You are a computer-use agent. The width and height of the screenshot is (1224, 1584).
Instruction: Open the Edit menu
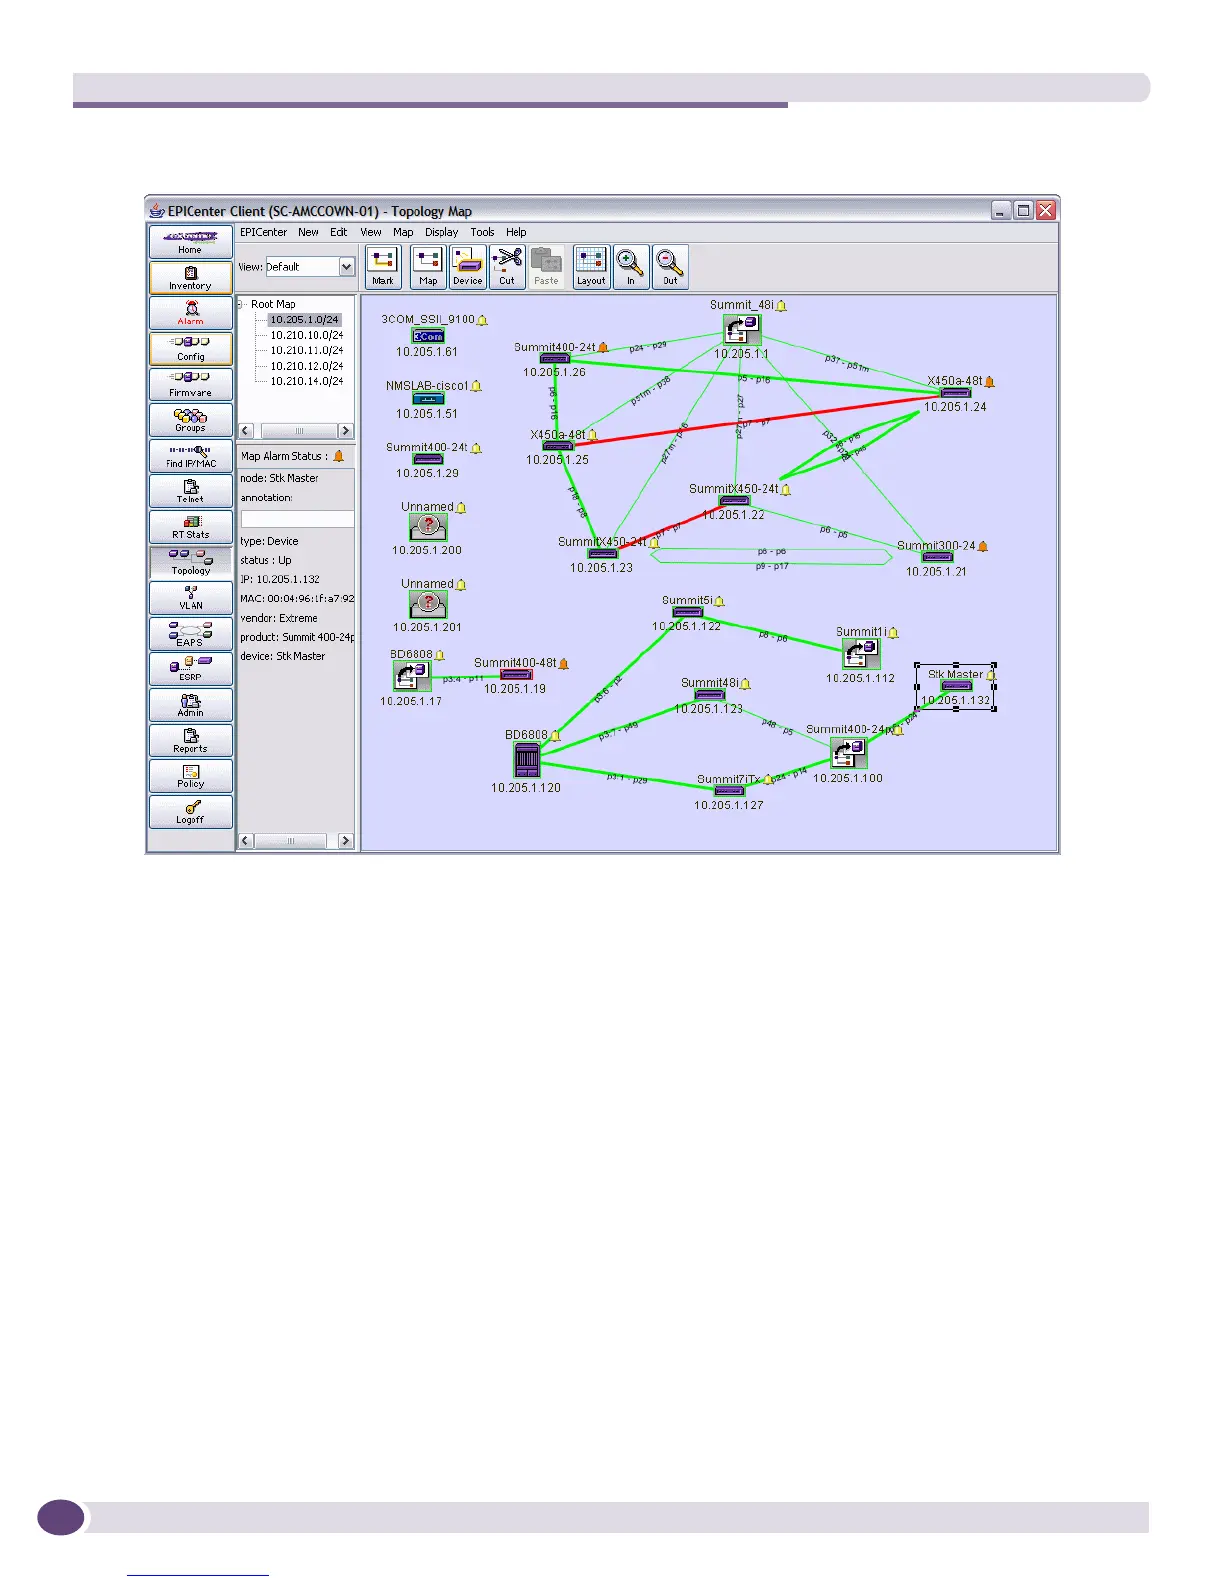[x=339, y=232]
